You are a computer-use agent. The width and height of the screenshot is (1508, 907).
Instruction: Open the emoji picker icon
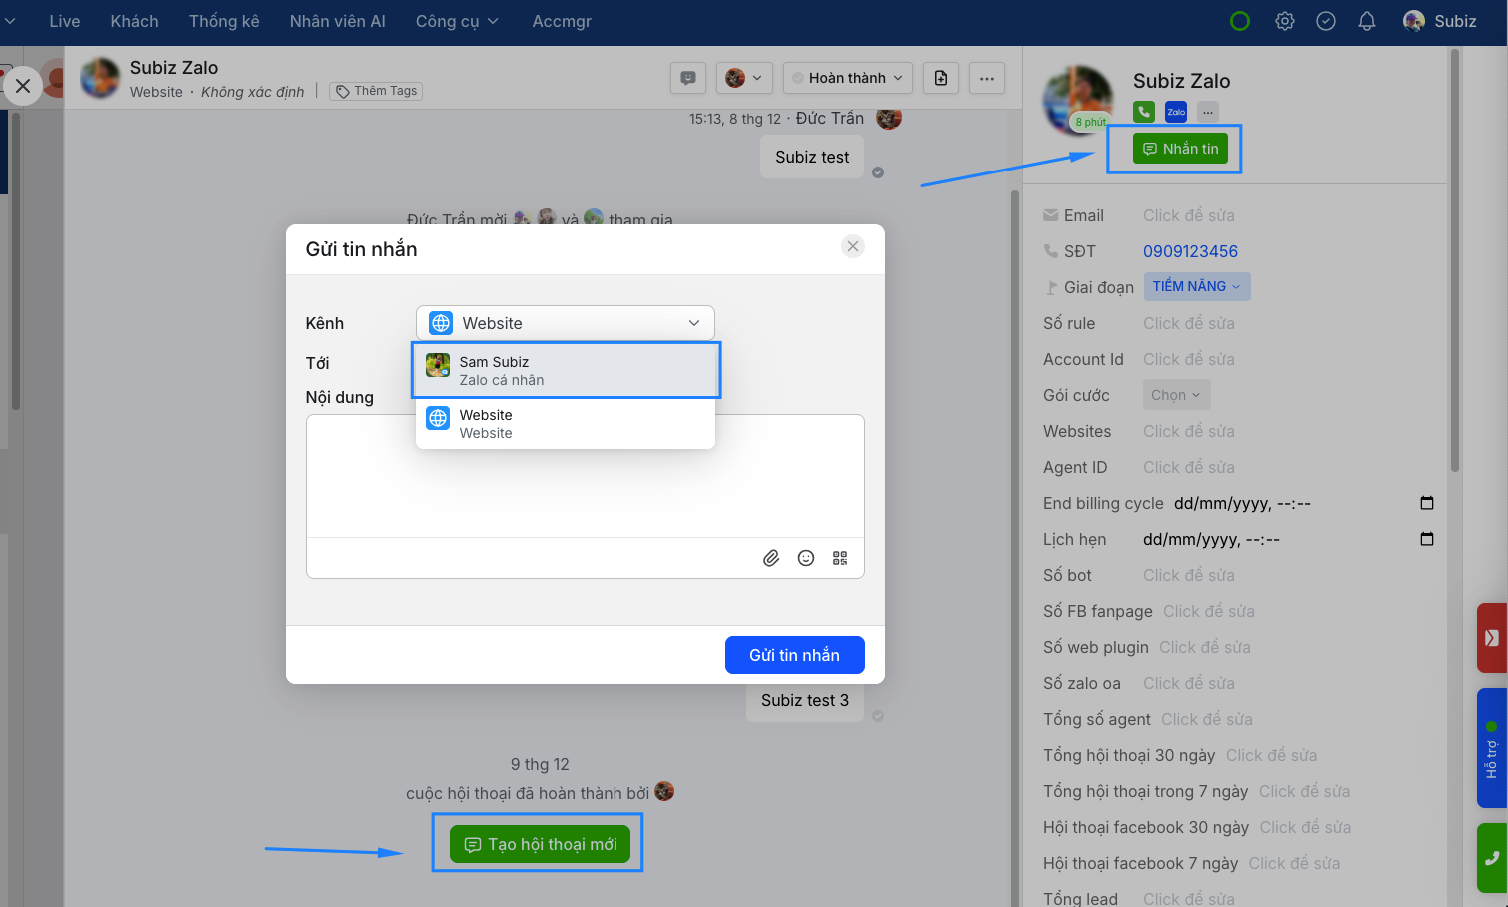point(806,558)
